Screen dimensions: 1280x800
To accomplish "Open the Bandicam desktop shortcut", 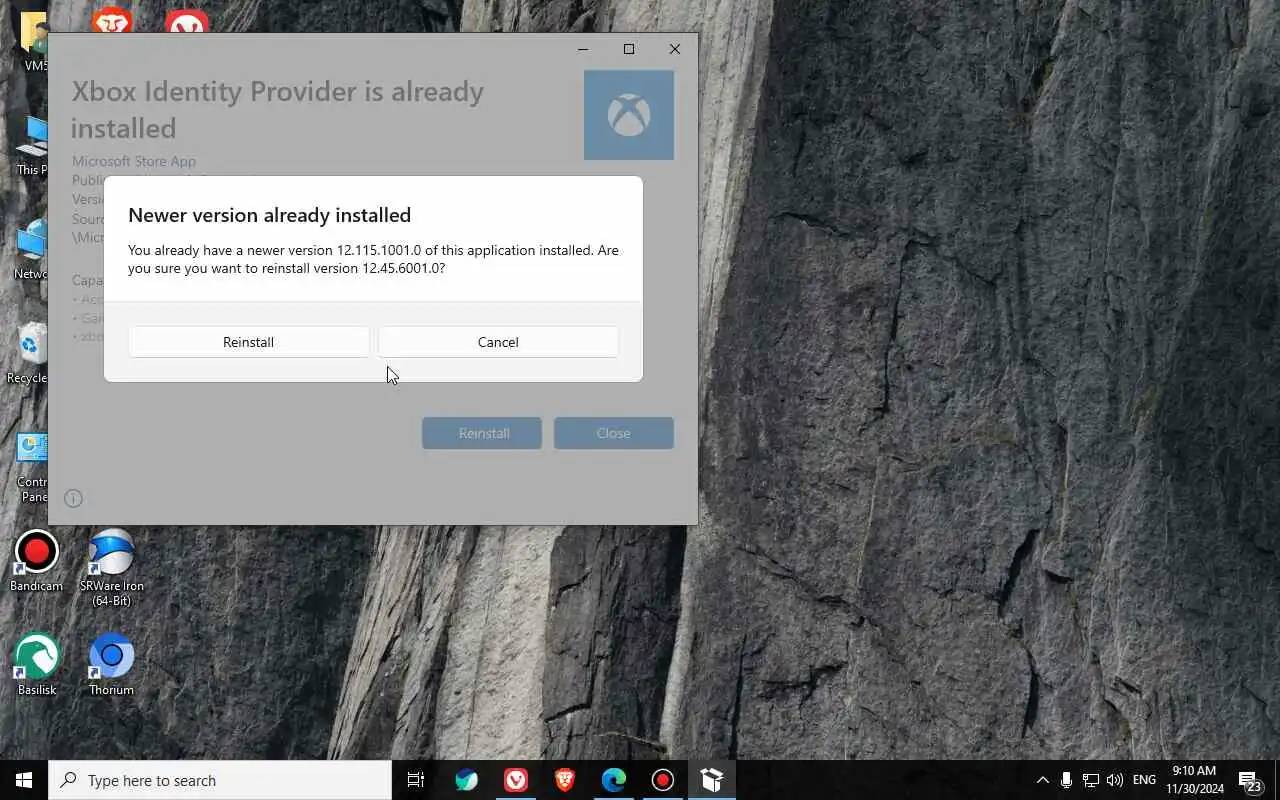I will [36, 561].
